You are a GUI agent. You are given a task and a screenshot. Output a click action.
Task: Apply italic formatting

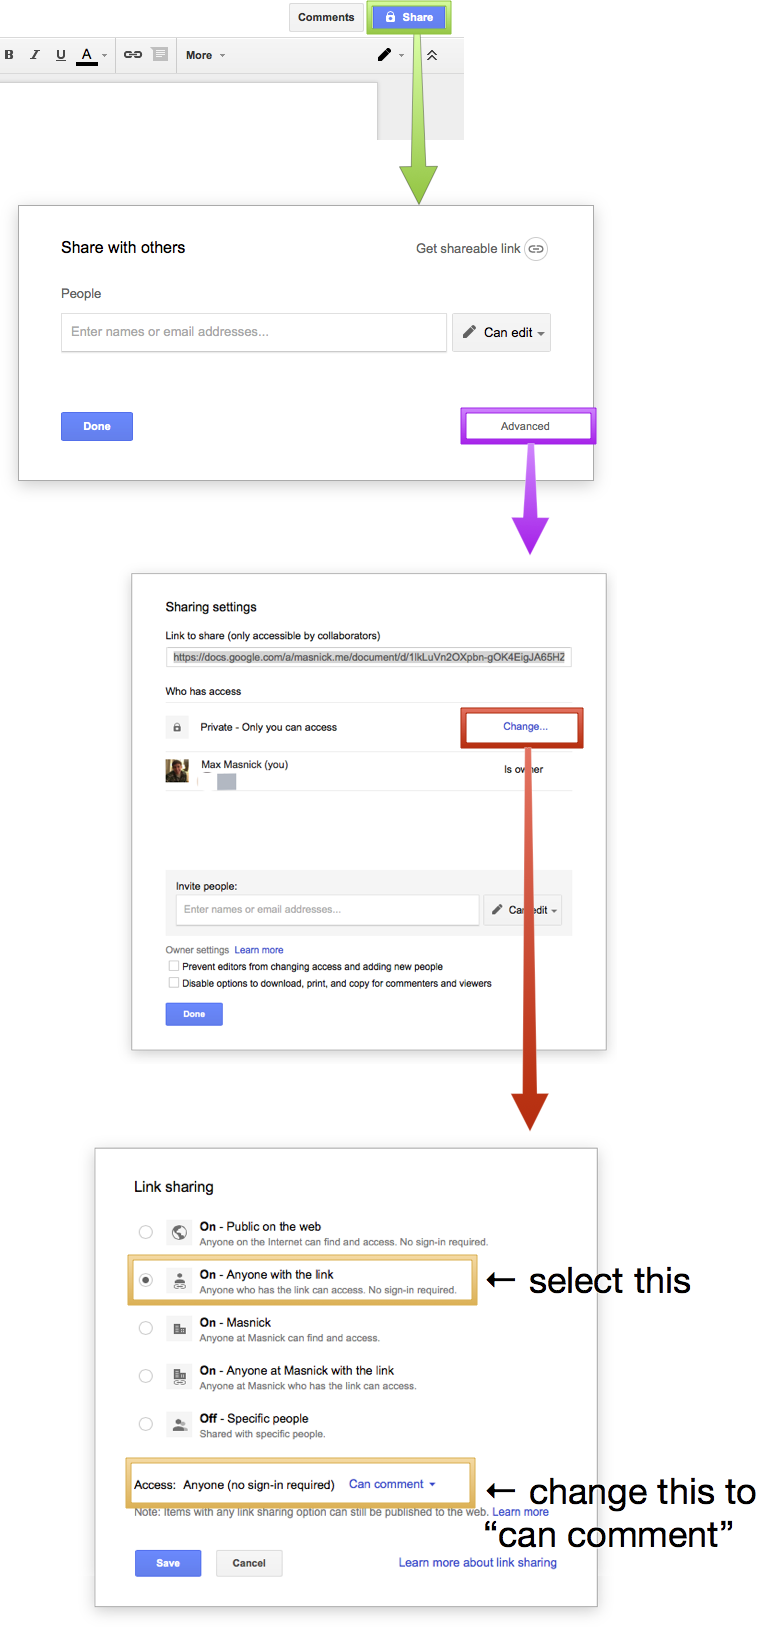tap(35, 55)
